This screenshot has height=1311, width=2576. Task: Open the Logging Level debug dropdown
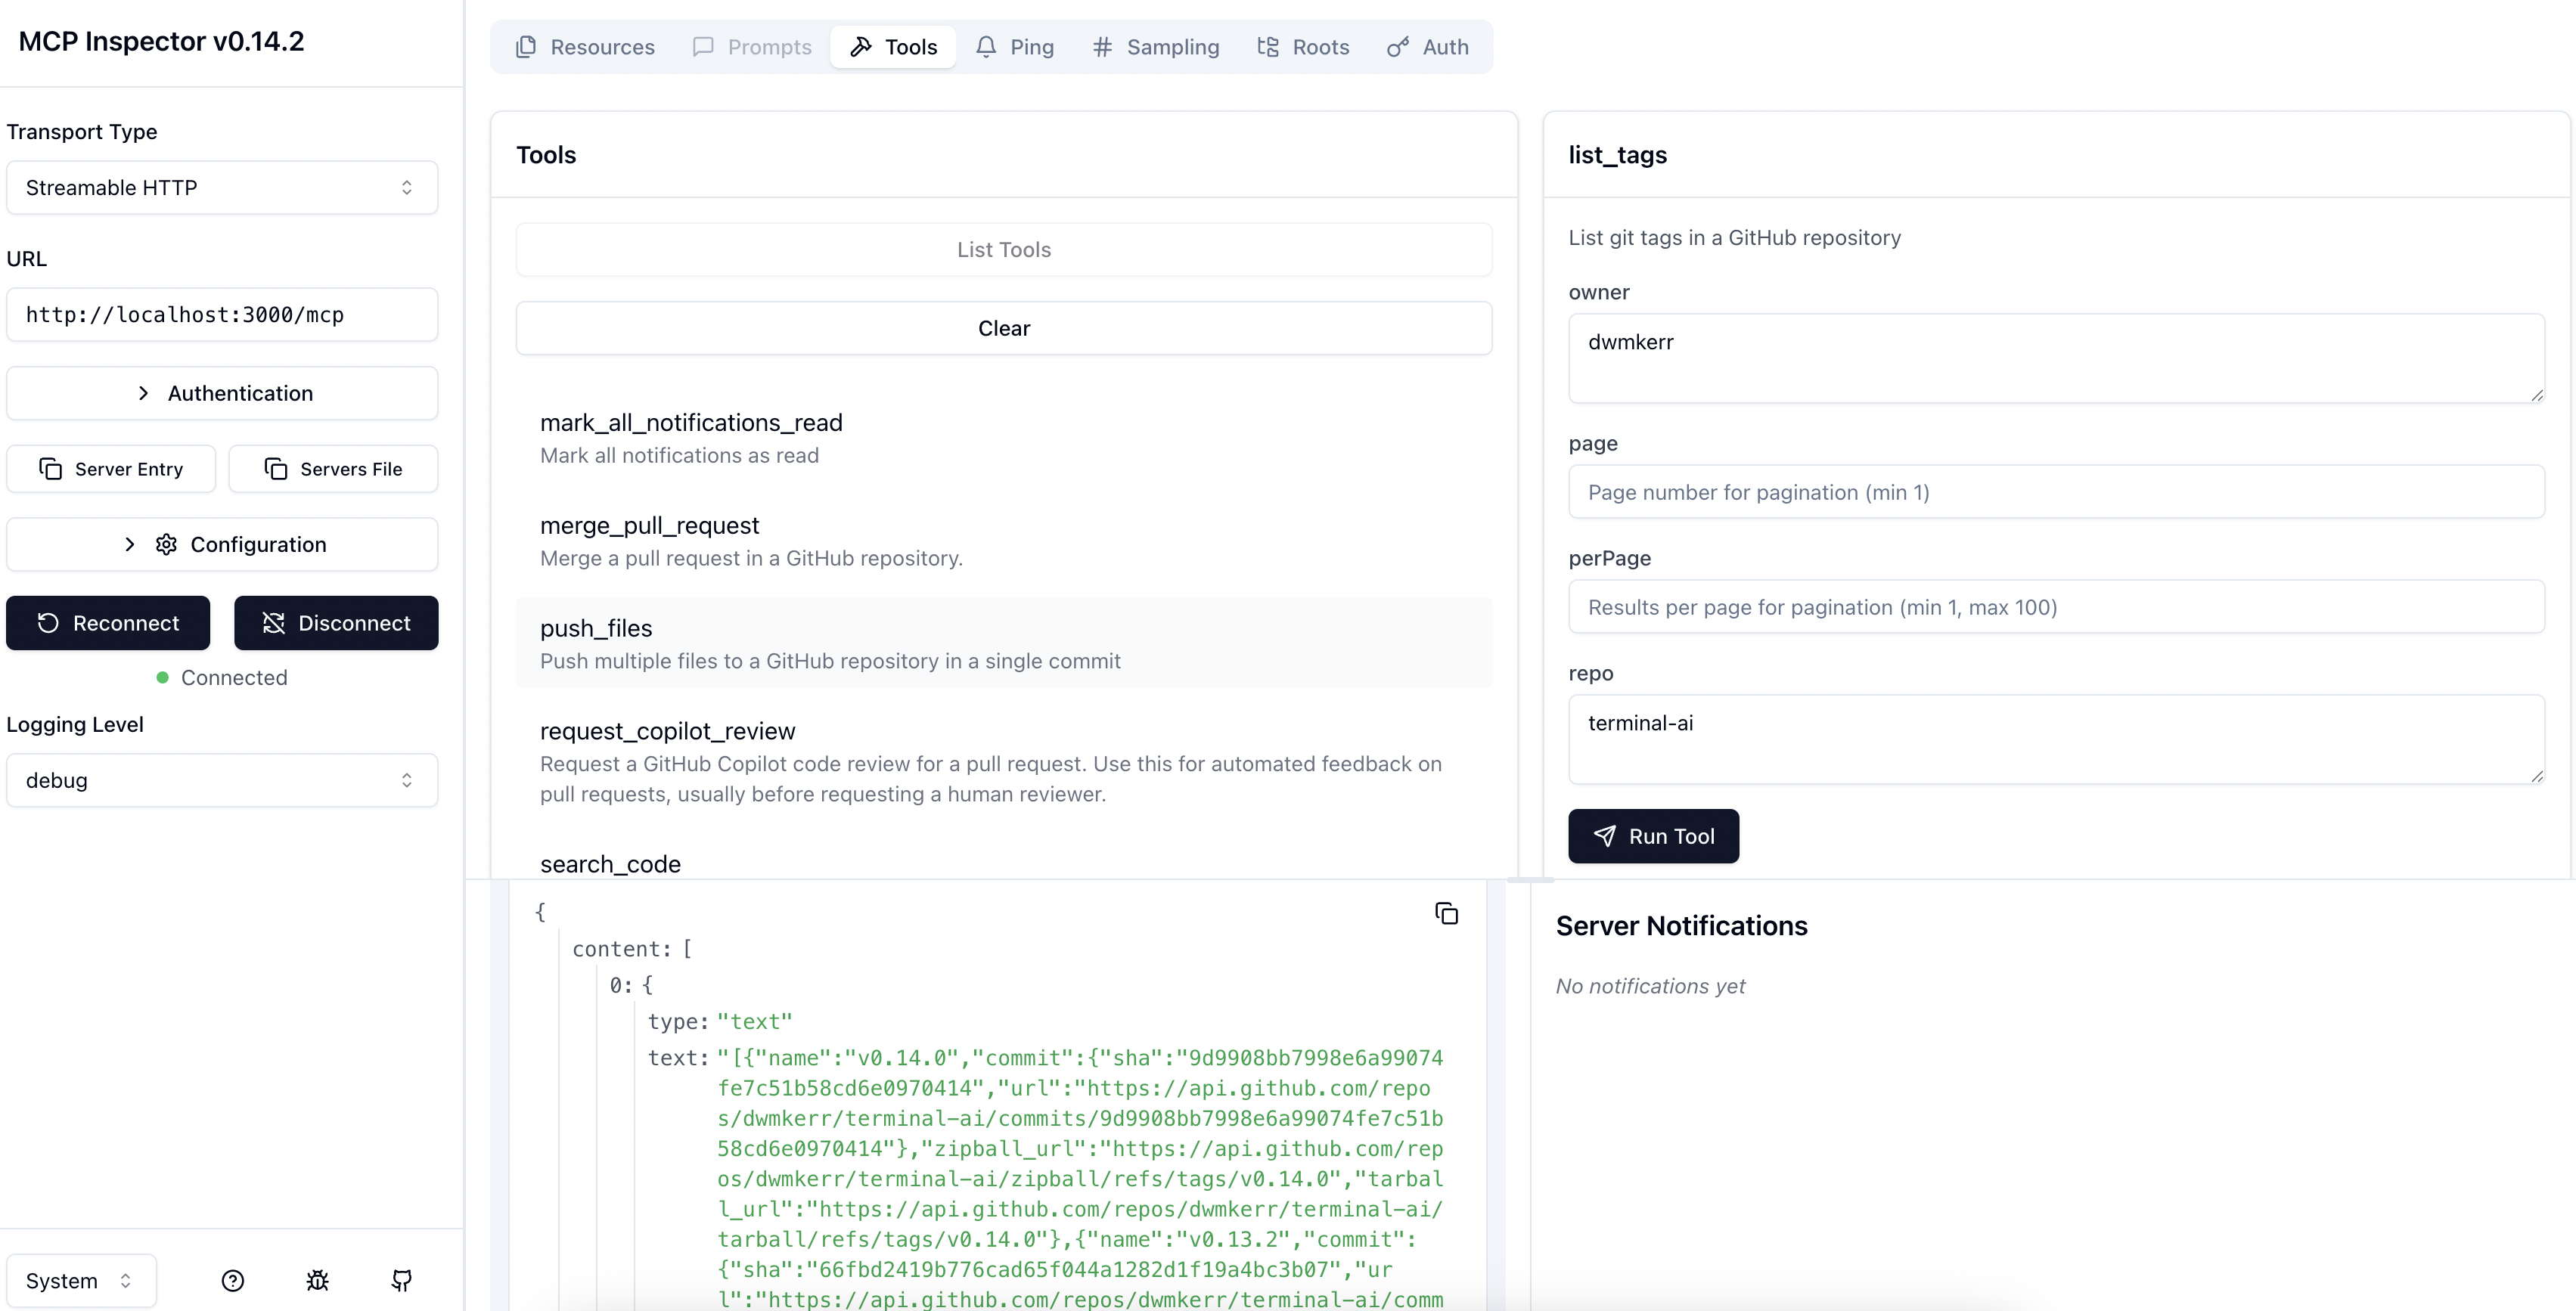[222, 780]
